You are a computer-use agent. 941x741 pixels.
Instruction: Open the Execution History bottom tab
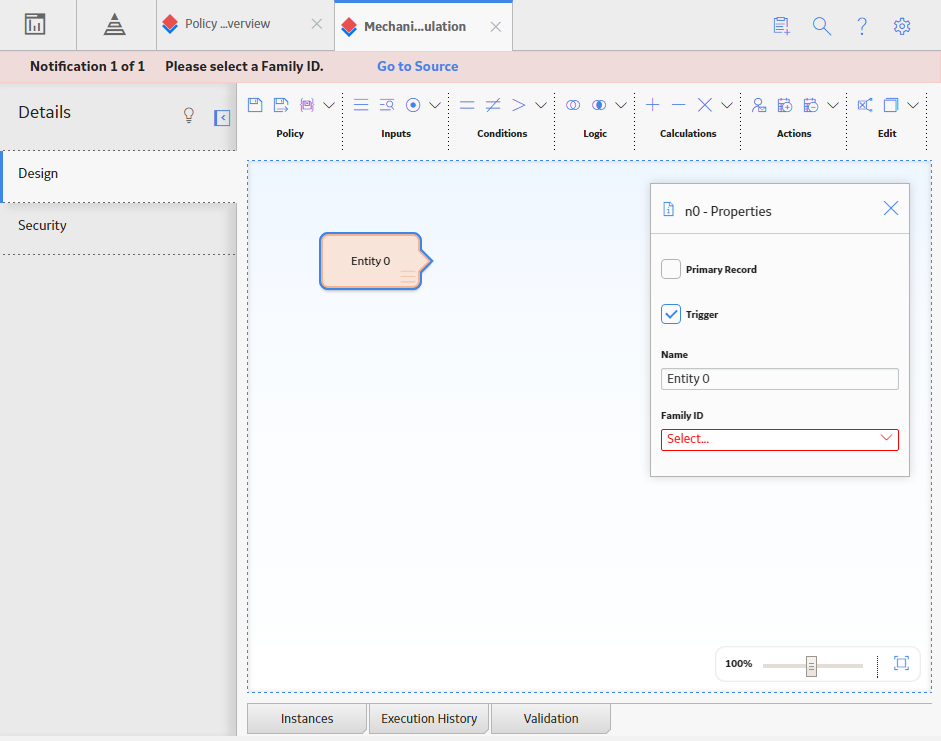(x=429, y=718)
